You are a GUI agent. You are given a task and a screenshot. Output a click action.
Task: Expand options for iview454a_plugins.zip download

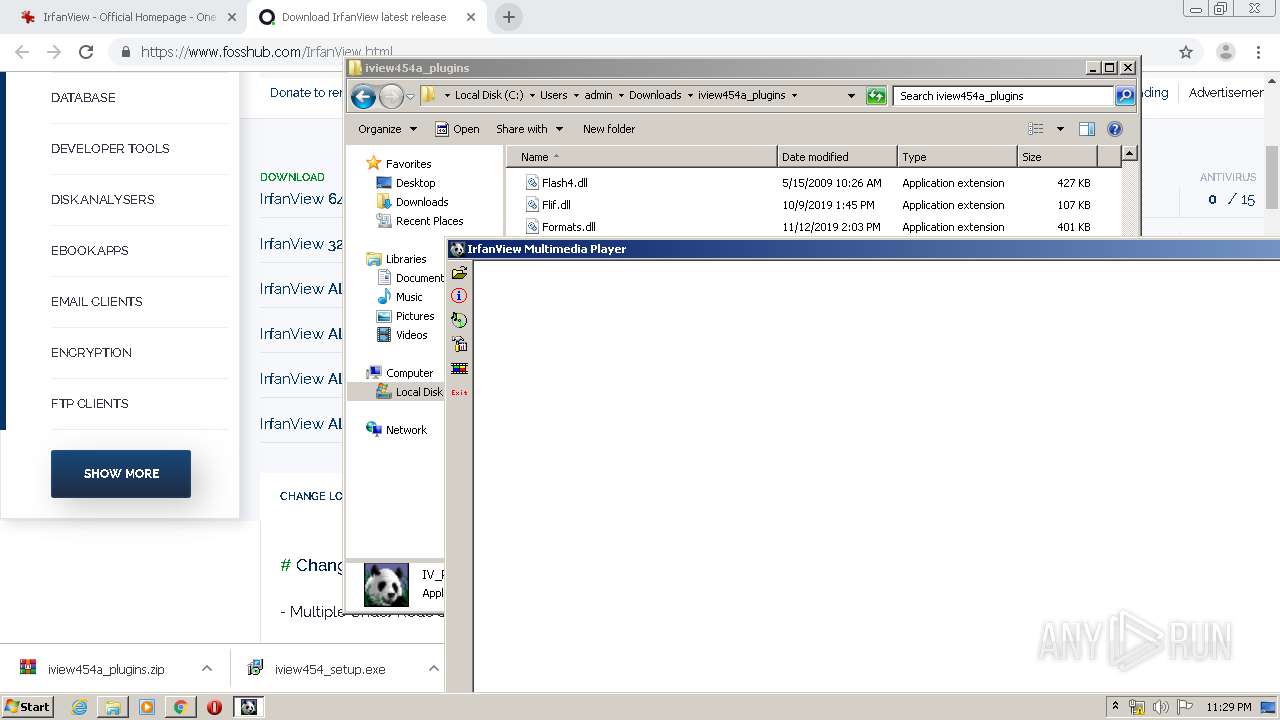pos(206,668)
